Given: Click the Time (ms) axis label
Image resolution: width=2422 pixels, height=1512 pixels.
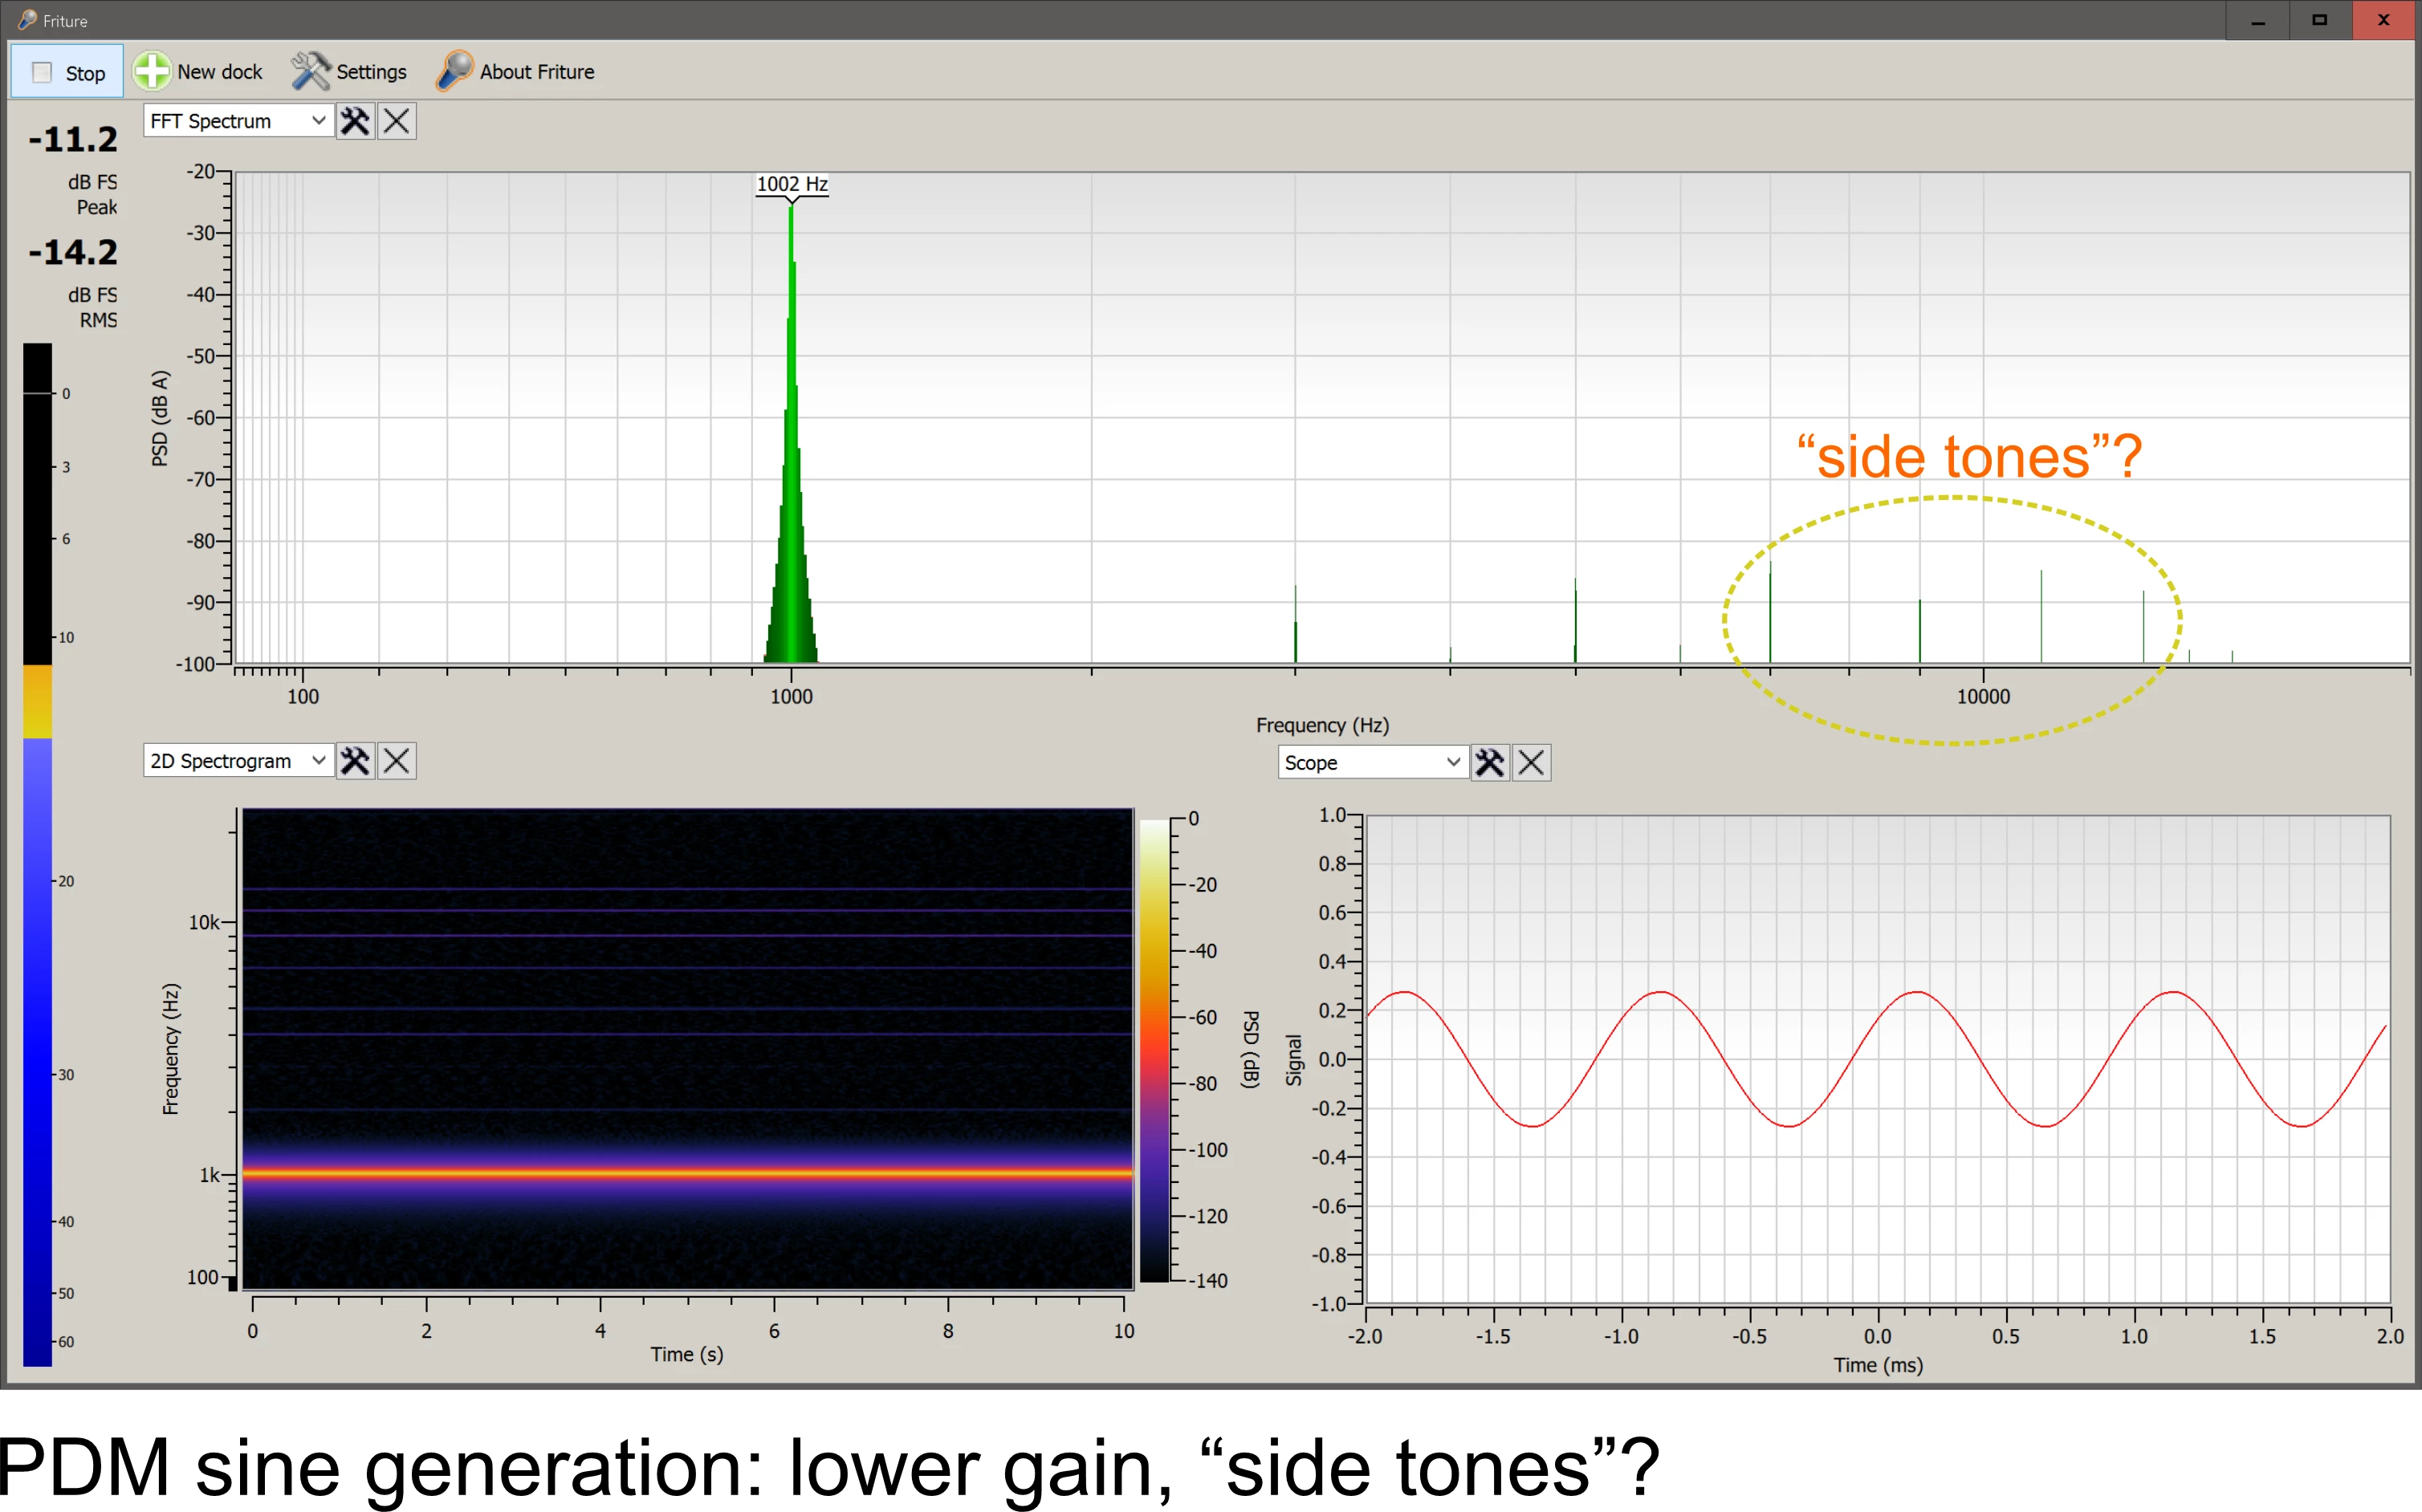Looking at the screenshot, I should (x=1878, y=1365).
